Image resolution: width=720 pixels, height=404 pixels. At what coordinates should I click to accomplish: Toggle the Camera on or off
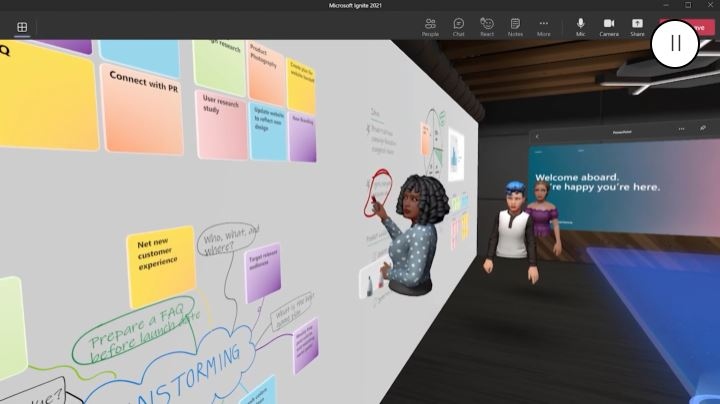click(609, 27)
